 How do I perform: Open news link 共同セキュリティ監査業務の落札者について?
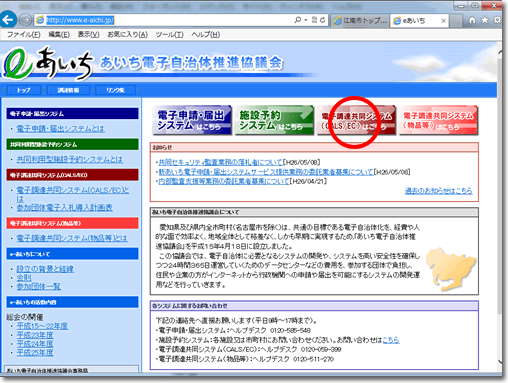click(x=220, y=162)
